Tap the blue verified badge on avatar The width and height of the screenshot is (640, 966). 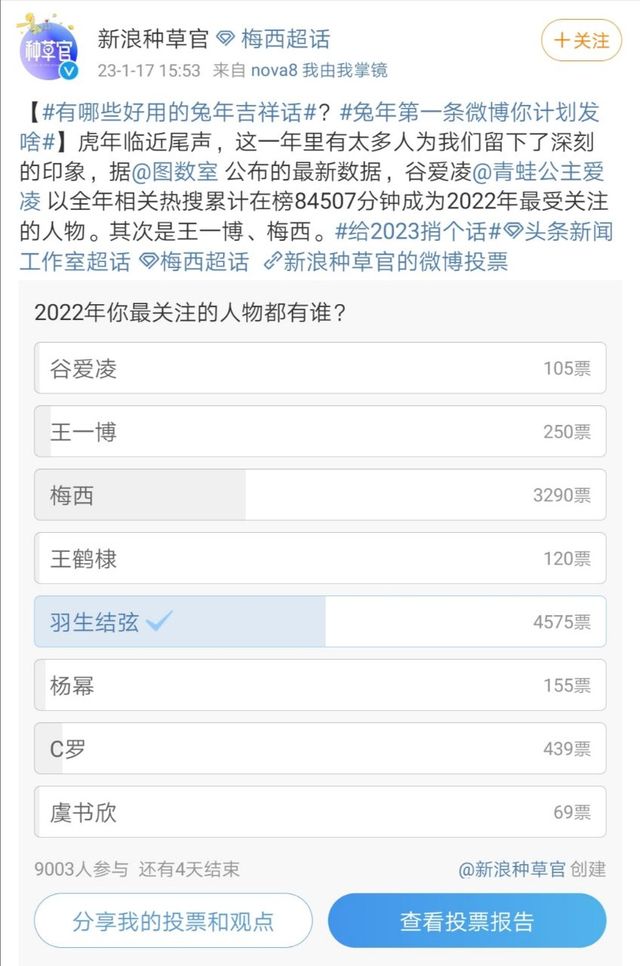click(70, 71)
